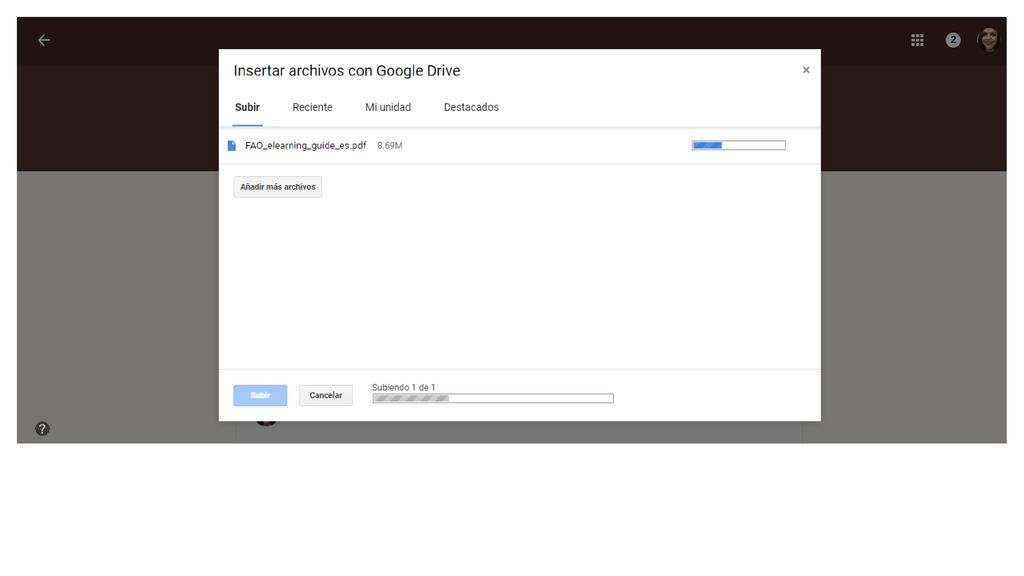Image resolution: width=1024 pixels, height=576 pixels.
Task: Click the help question mark icon
Action: [x=42, y=429]
